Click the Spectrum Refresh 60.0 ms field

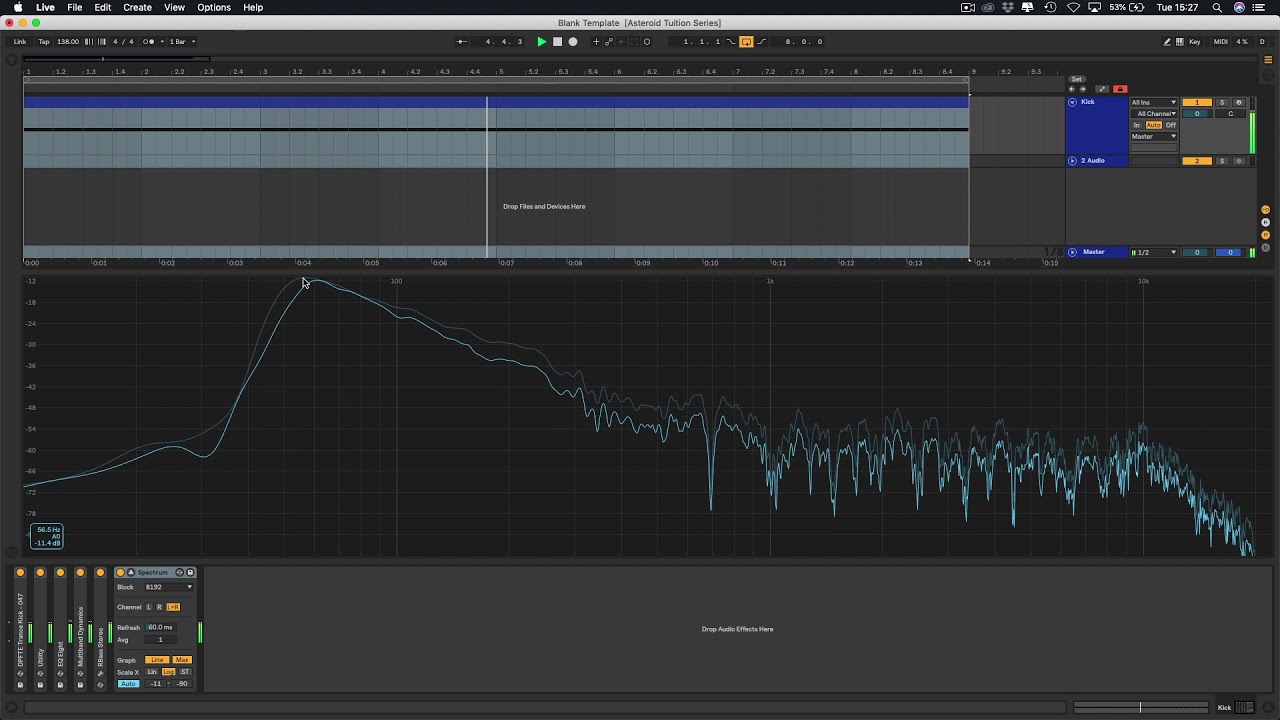(x=160, y=627)
